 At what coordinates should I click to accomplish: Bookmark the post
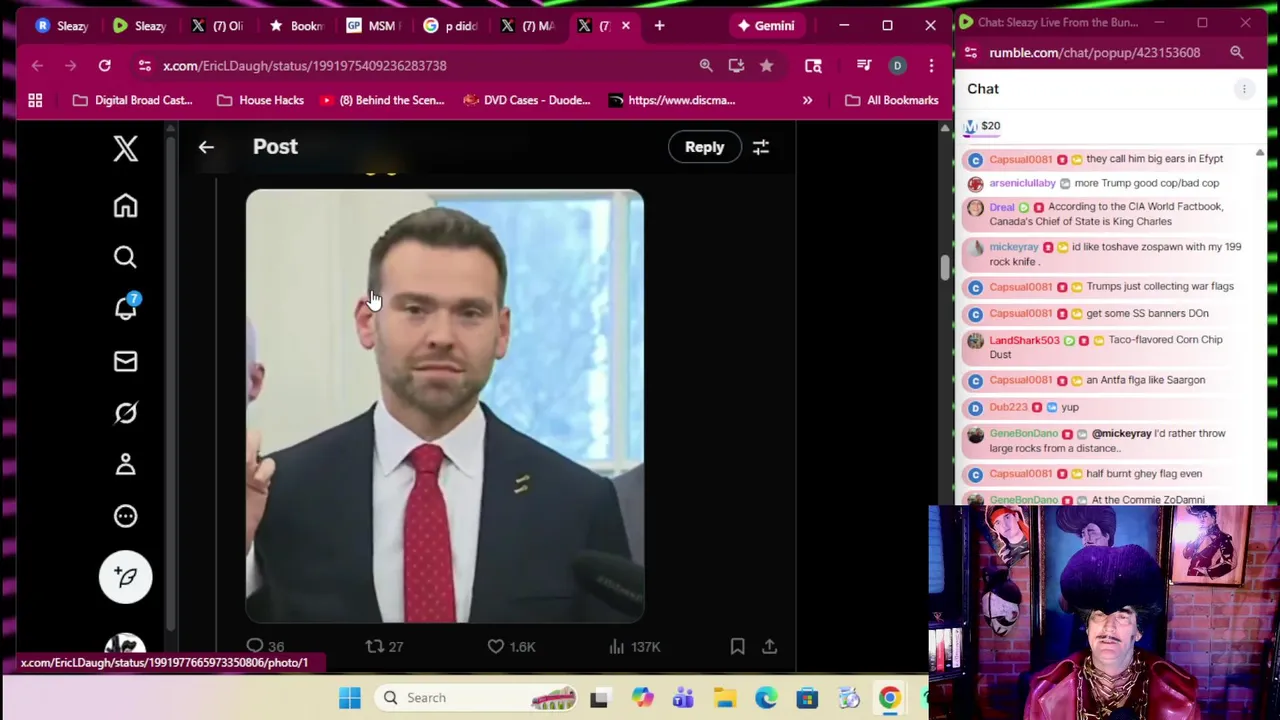coord(737,647)
